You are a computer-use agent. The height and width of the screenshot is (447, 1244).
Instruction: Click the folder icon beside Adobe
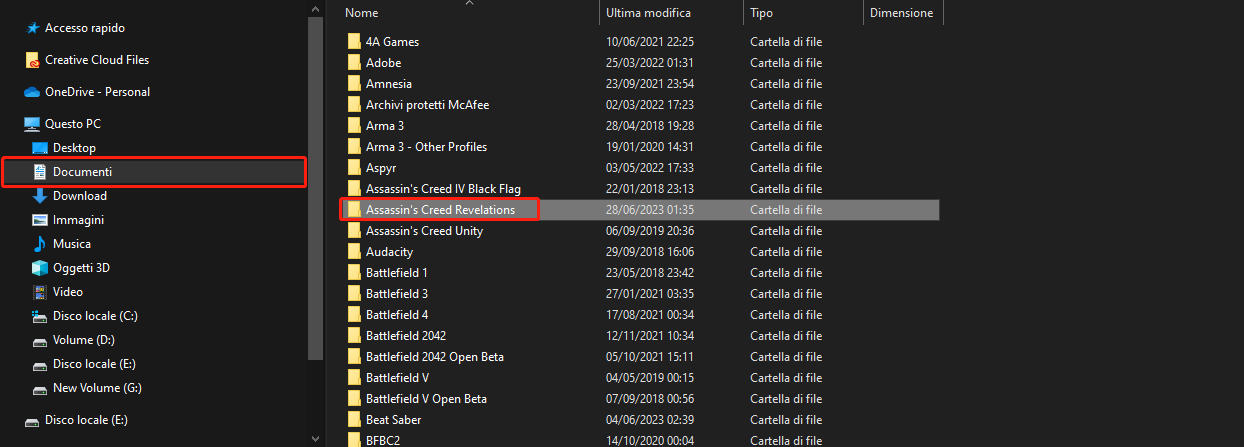[354, 63]
